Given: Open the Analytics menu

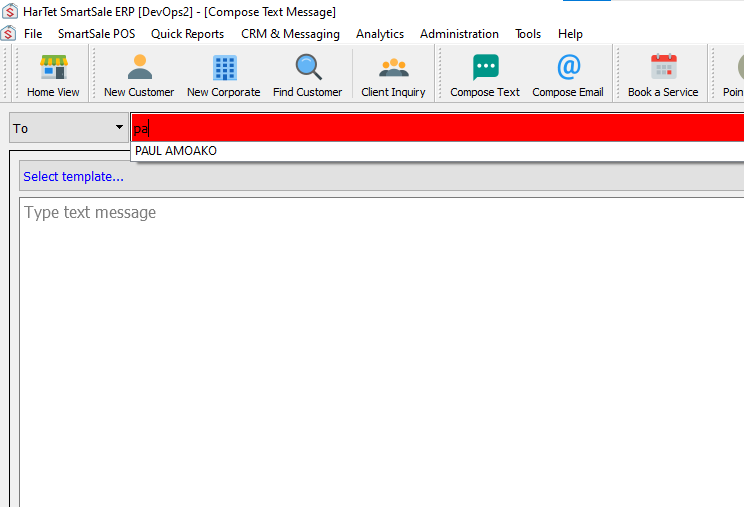Looking at the screenshot, I should tap(379, 34).
